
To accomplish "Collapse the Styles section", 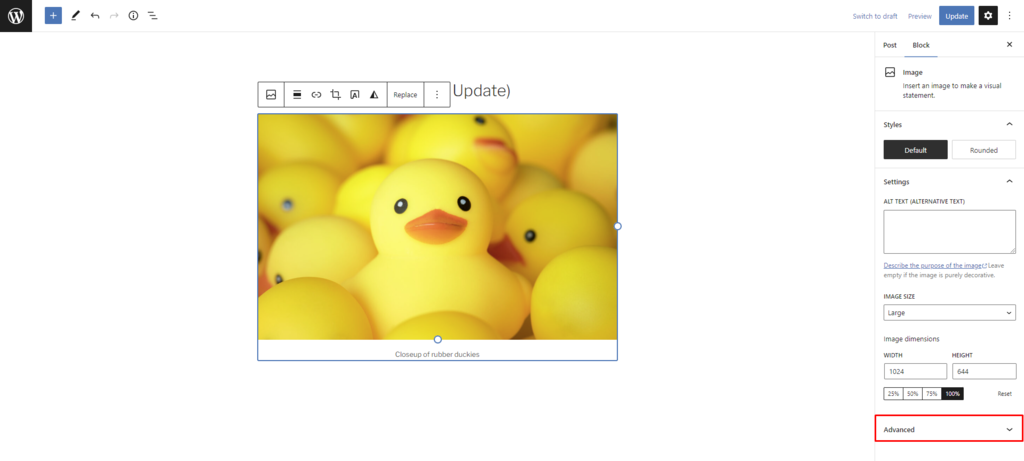I will [1008, 124].
